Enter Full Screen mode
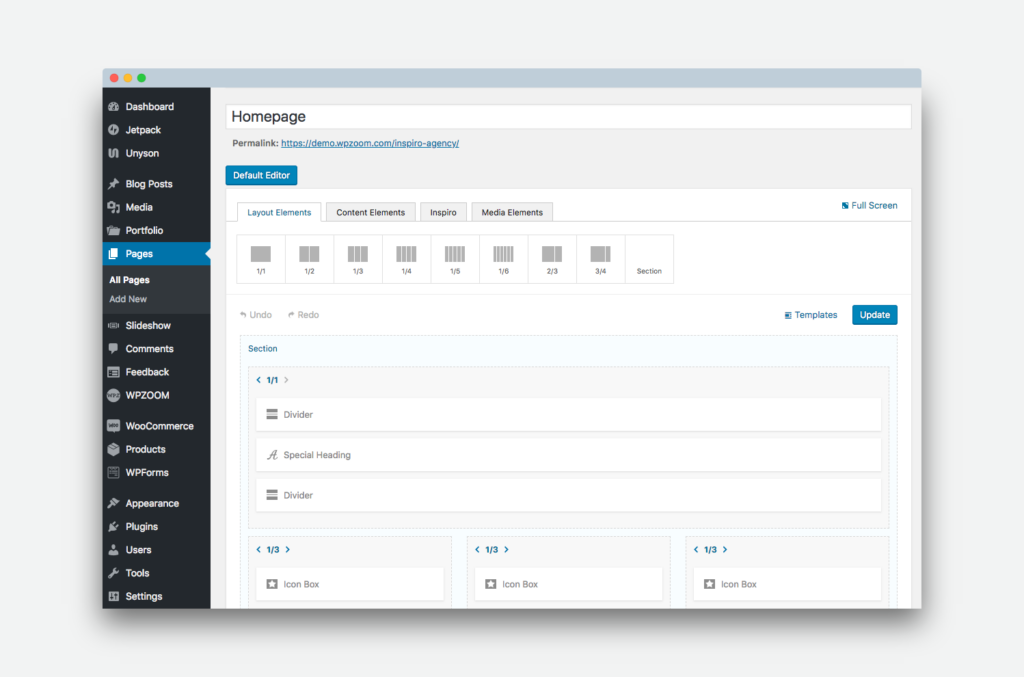 click(869, 205)
